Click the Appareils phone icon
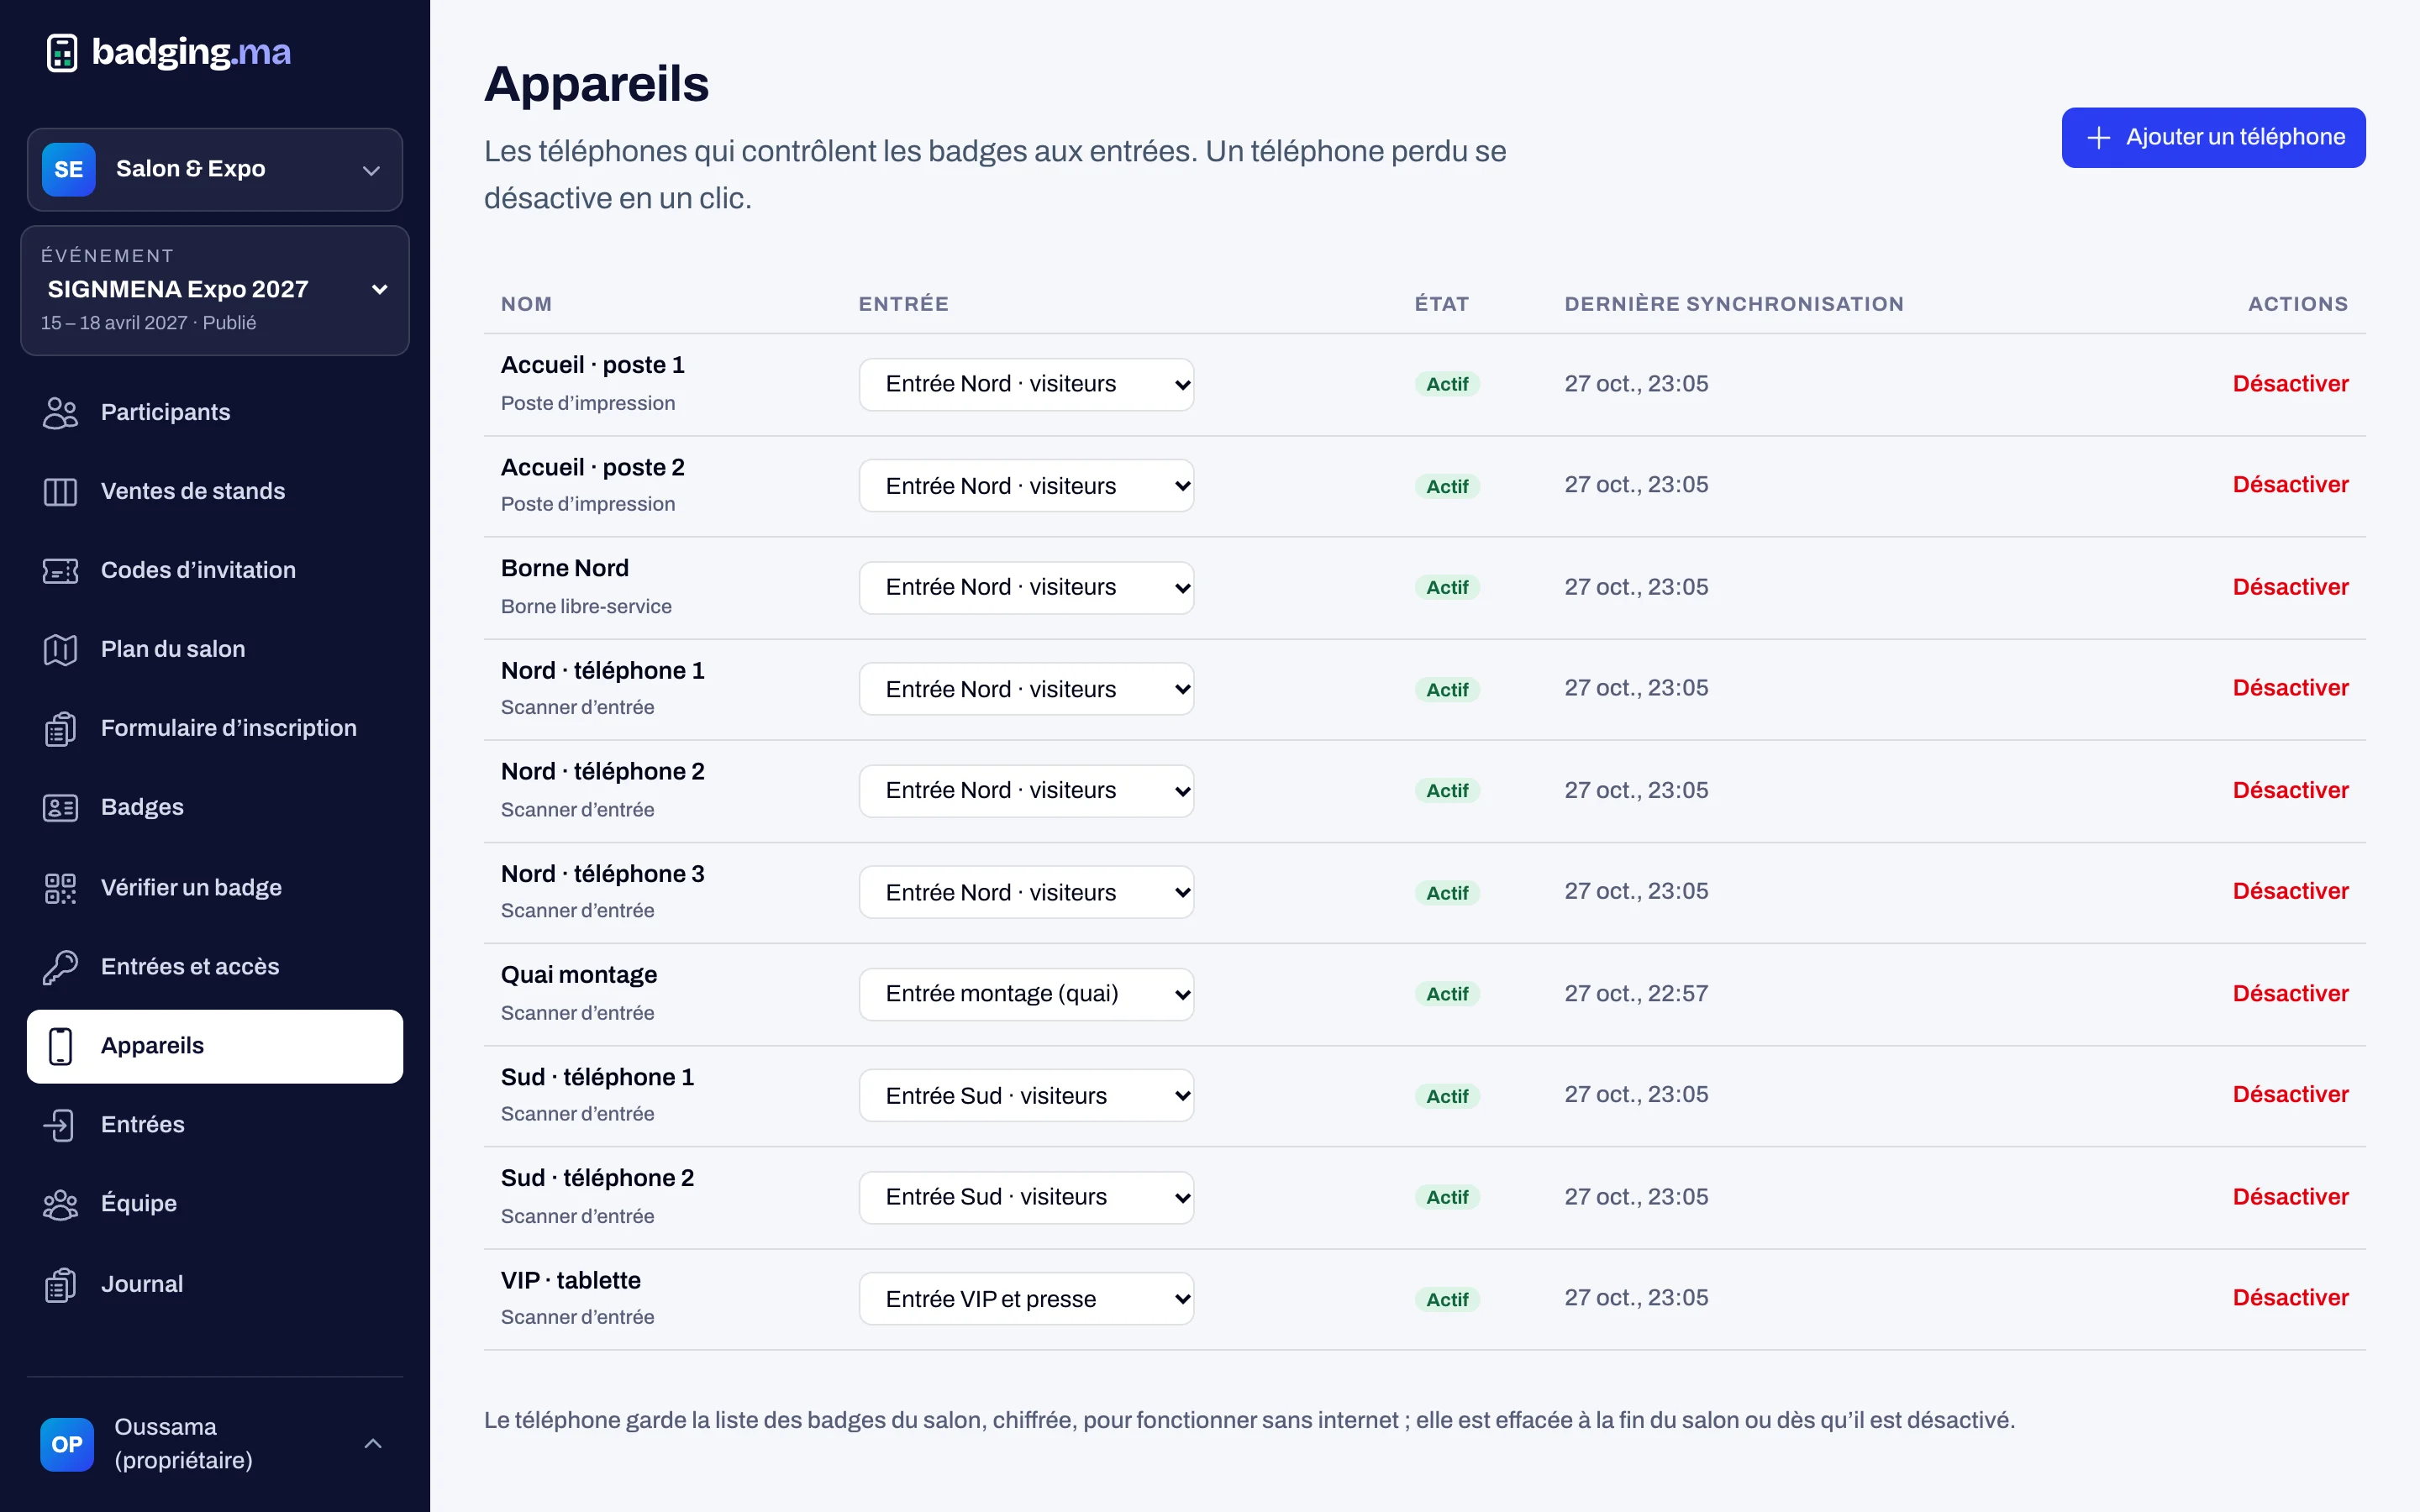Image resolution: width=2420 pixels, height=1512 pixels. (60, 1045)
